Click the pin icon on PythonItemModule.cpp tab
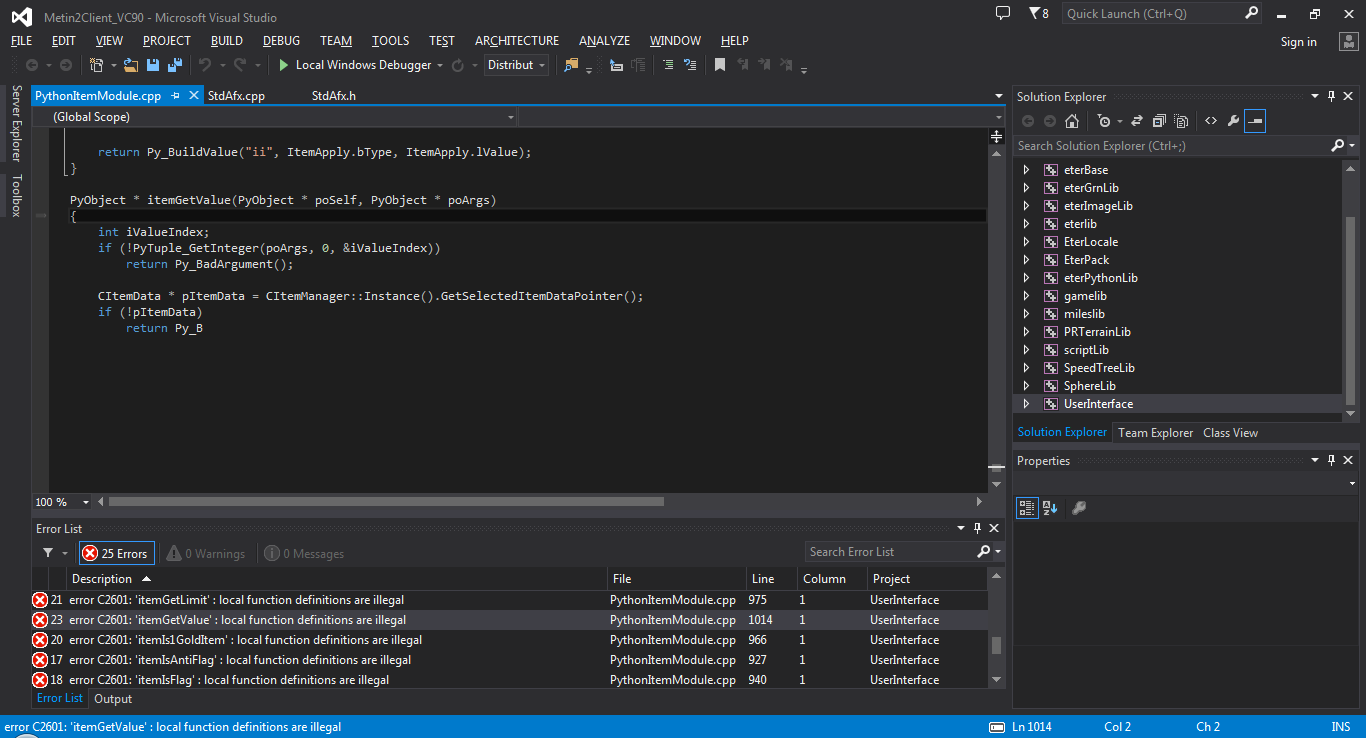This screenshot has width=1366, height=738. pyautogui.click(x=175, y=96)
